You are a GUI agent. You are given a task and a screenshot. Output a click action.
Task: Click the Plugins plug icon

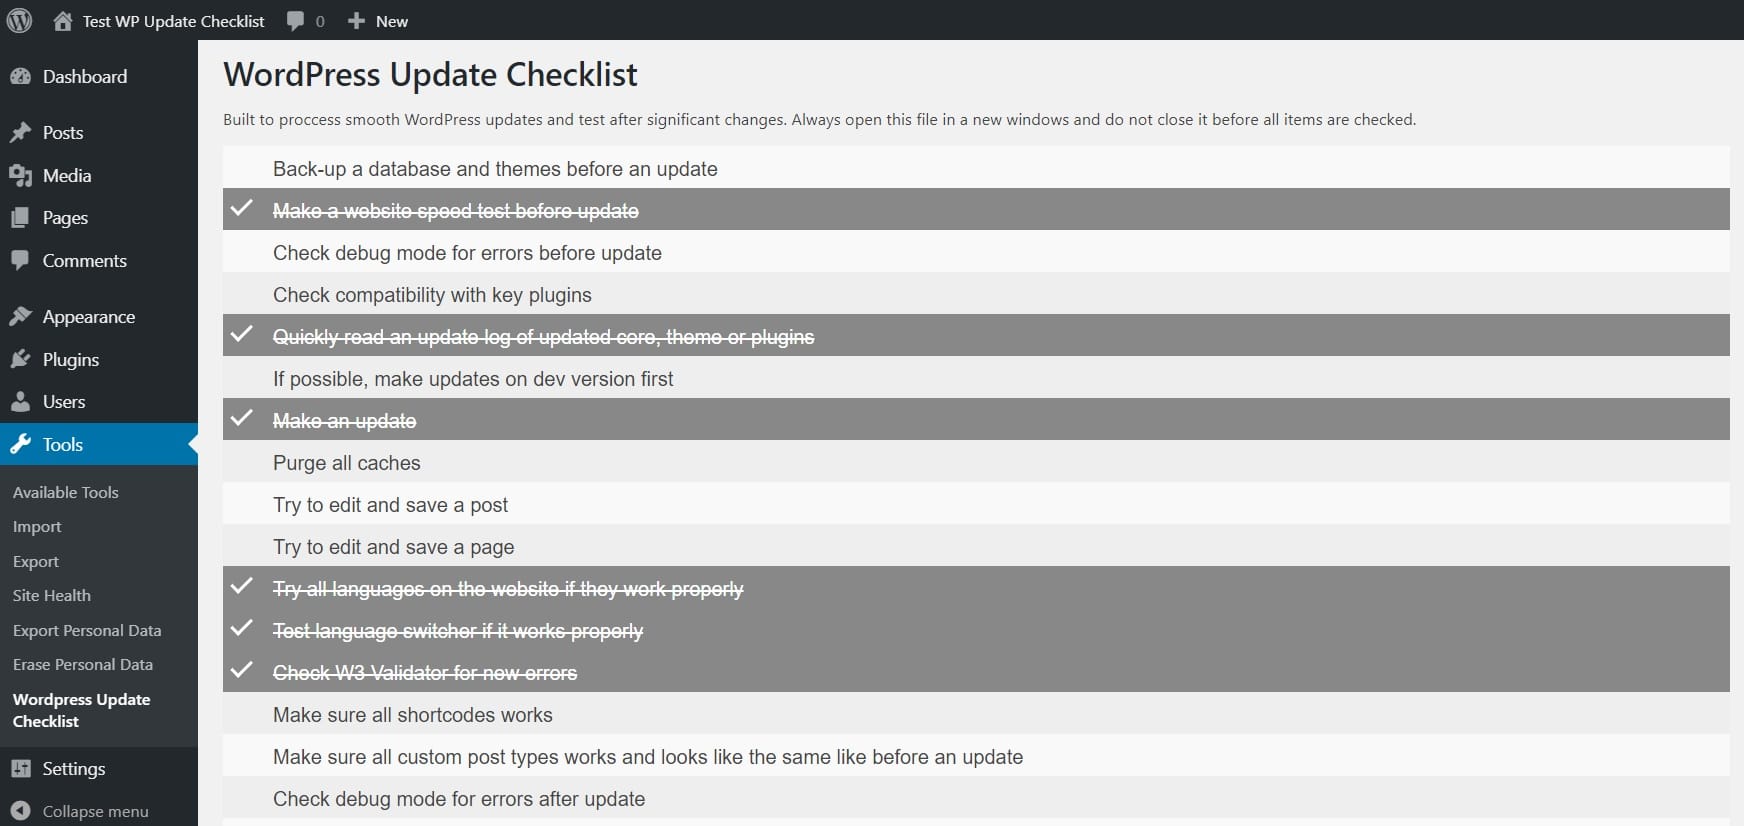[20, 360]
